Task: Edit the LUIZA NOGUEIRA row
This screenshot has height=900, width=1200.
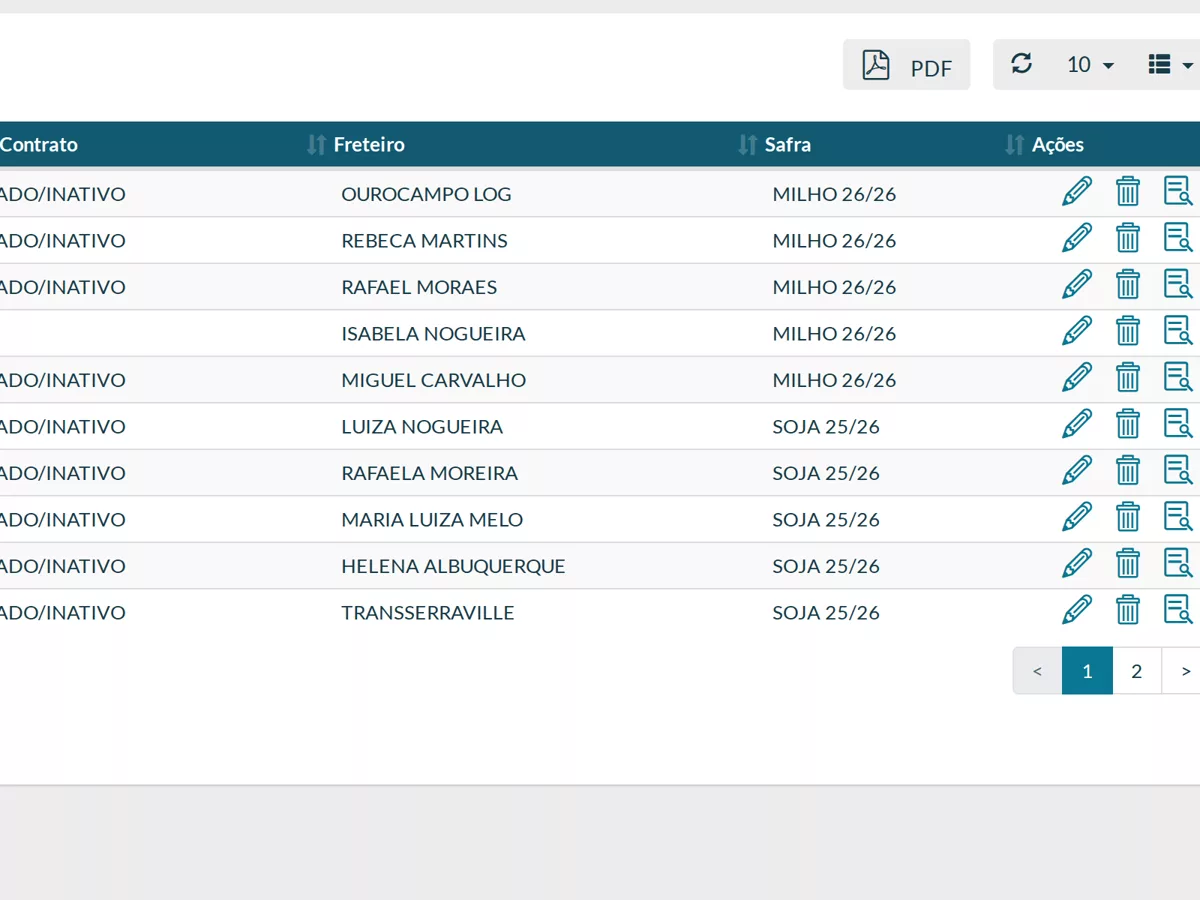Action: pyautogui.click(x=1077, y=424)
